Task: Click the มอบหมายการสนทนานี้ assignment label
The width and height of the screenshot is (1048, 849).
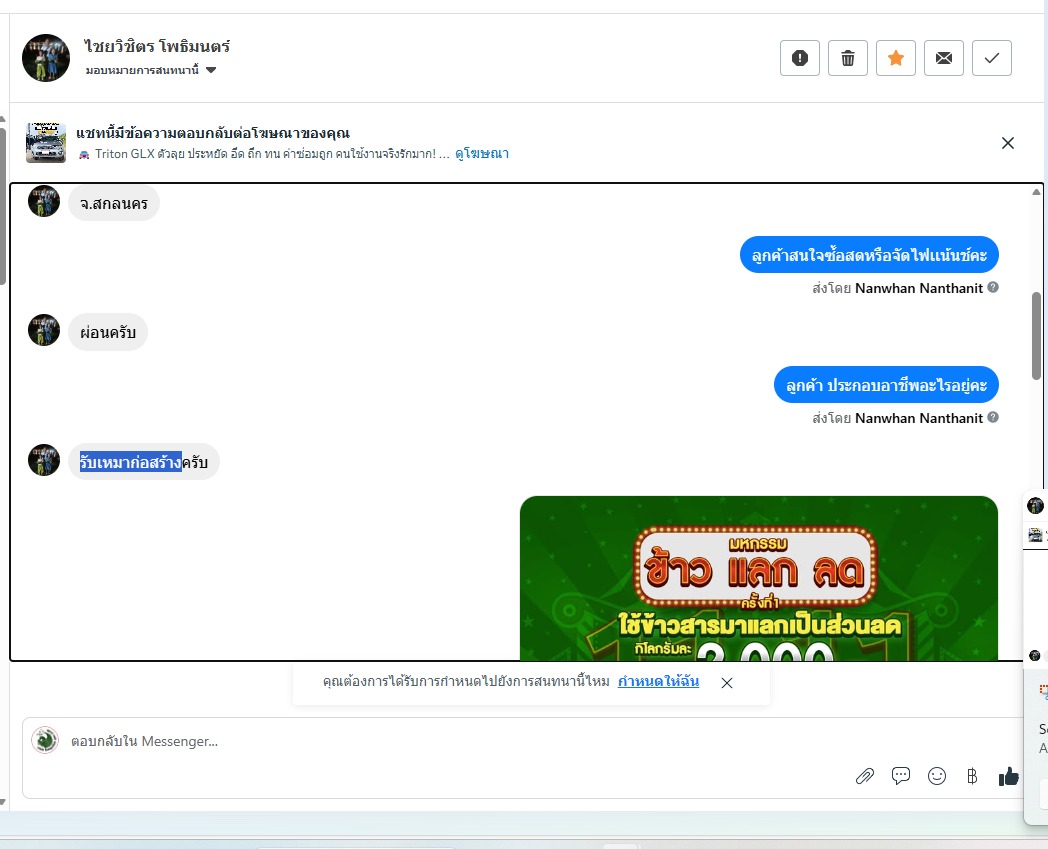Action: click(x=142, y=70)
